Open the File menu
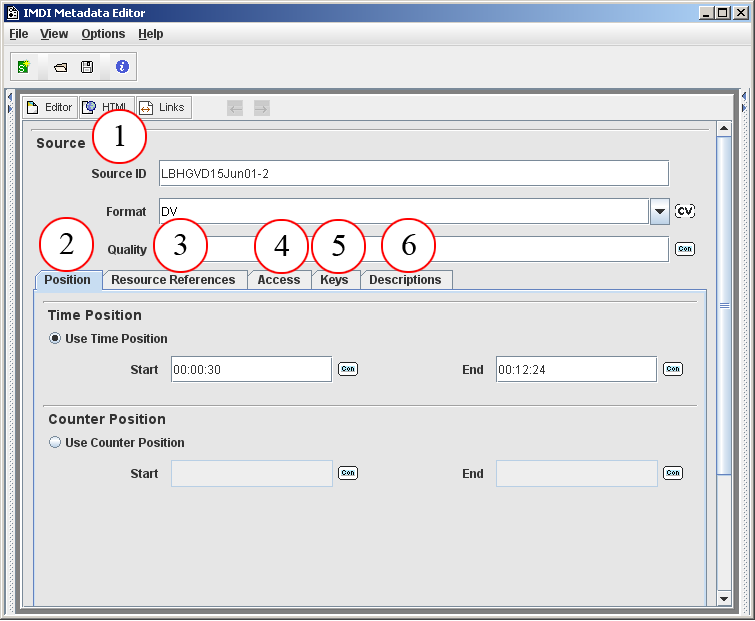 pos(19,34)
